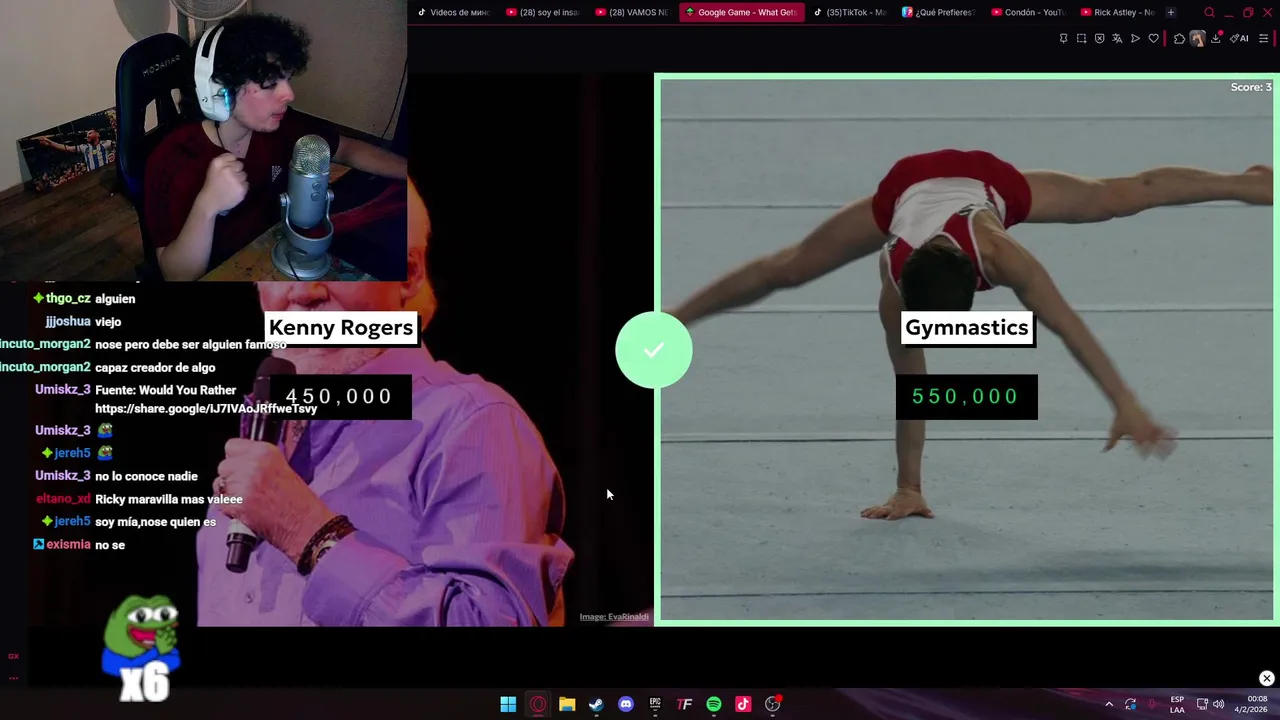Open the browser easy setup menu icon
Screen dimensions: 1280x720
[x=1264, y=38]
